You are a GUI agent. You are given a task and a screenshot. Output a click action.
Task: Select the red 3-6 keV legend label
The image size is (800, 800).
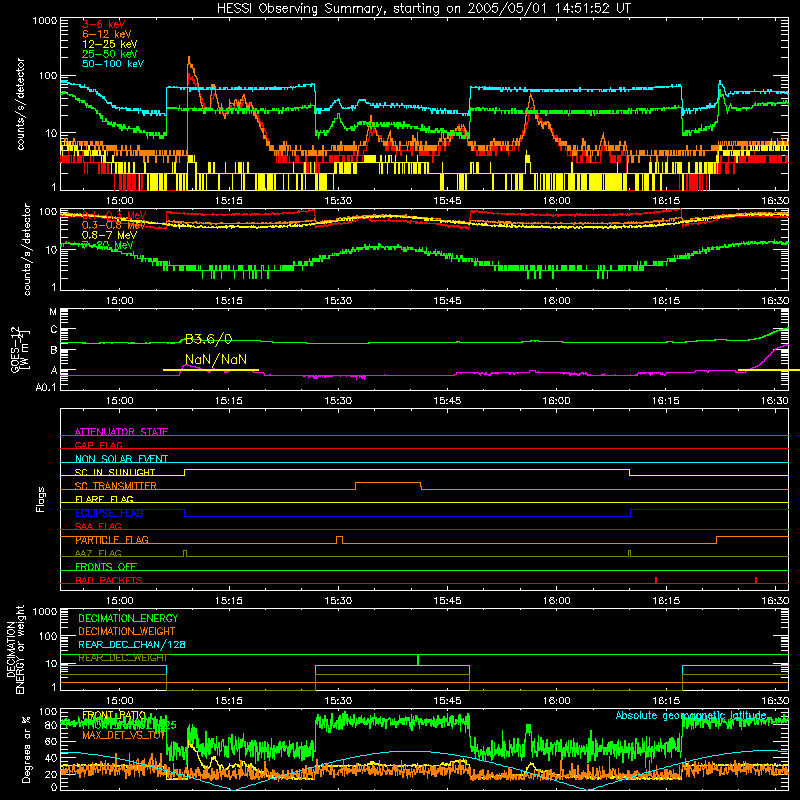pyautogui.click(x=104, y=24)
